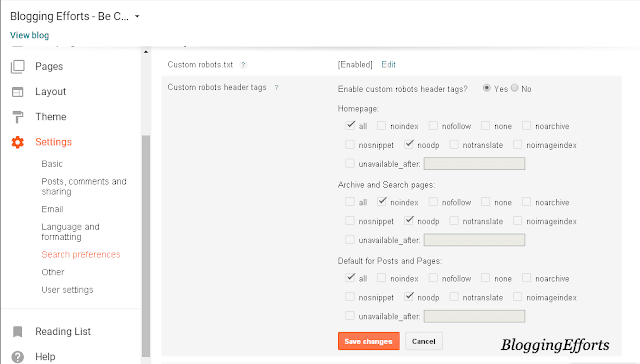Check Posts and Pages 'noarchive' checkbox
Viewport: 640px width, 364px height.
[x=527, y=278]
